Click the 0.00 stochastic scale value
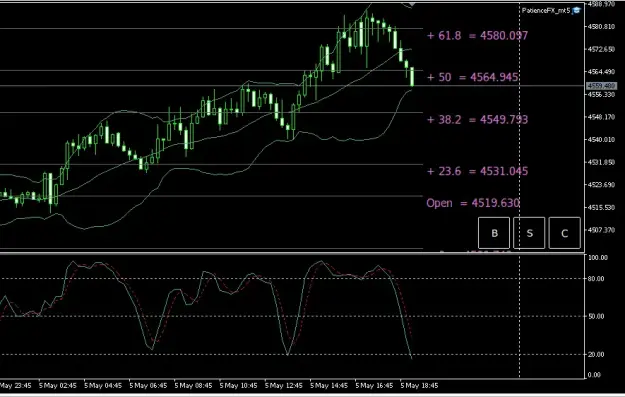 pos(594,375)
